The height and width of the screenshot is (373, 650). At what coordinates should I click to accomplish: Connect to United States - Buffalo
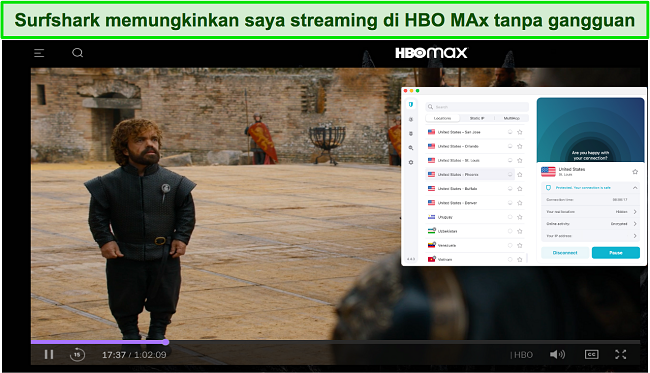pyautogui.click(x=470, y=189)
